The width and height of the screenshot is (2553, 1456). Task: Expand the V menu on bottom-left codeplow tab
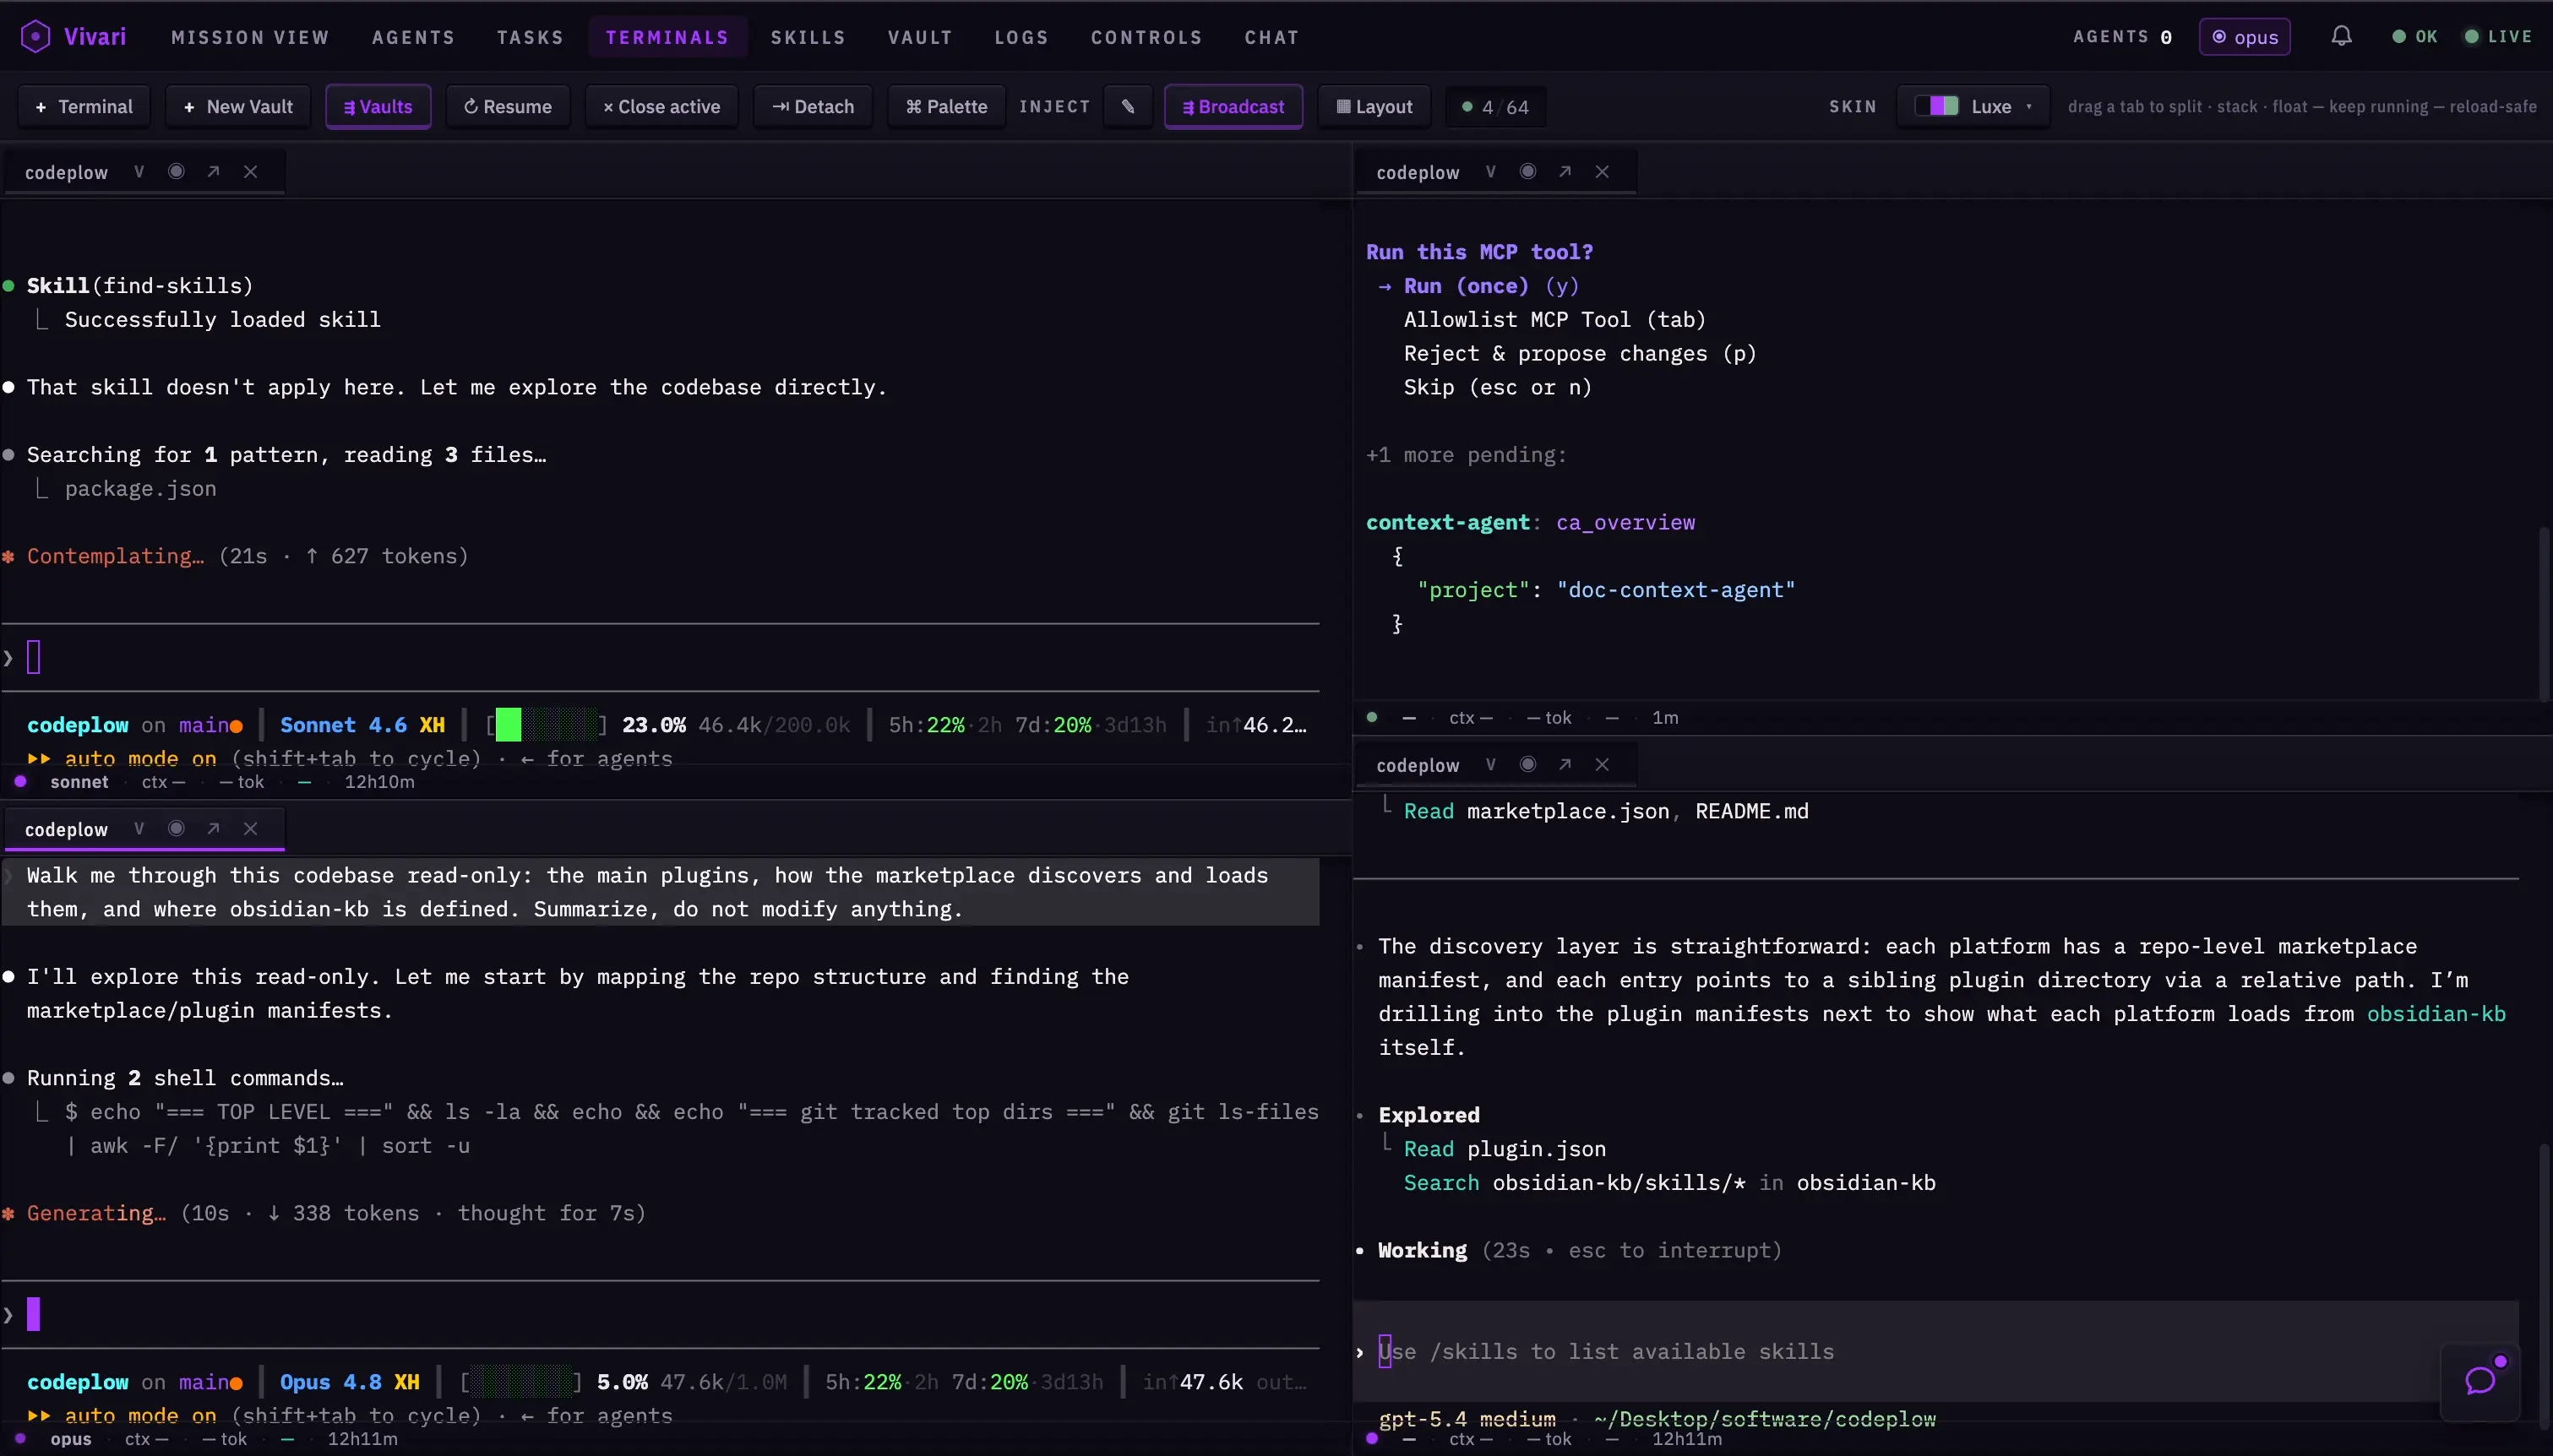139,829
